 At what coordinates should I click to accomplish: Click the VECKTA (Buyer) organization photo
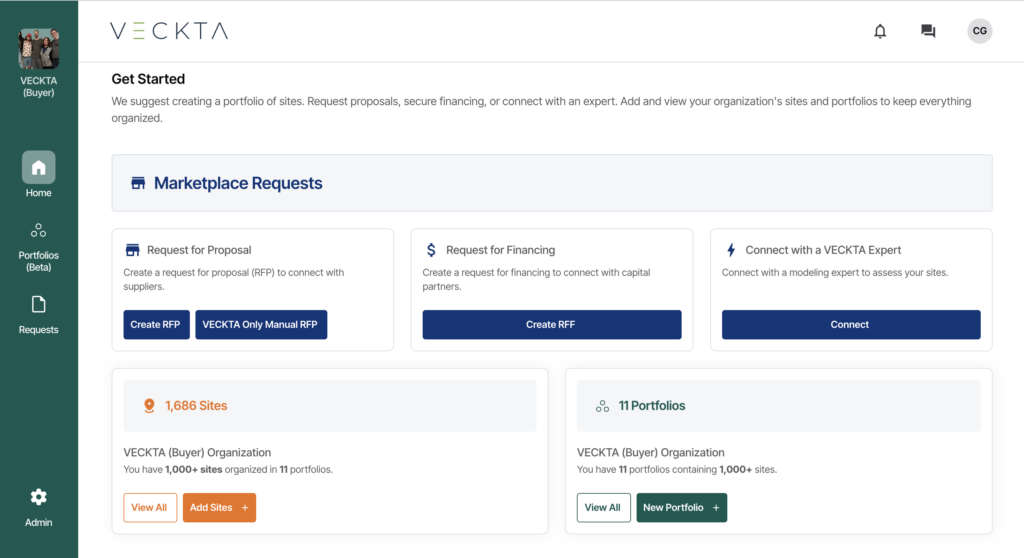[x=39, y=49]
